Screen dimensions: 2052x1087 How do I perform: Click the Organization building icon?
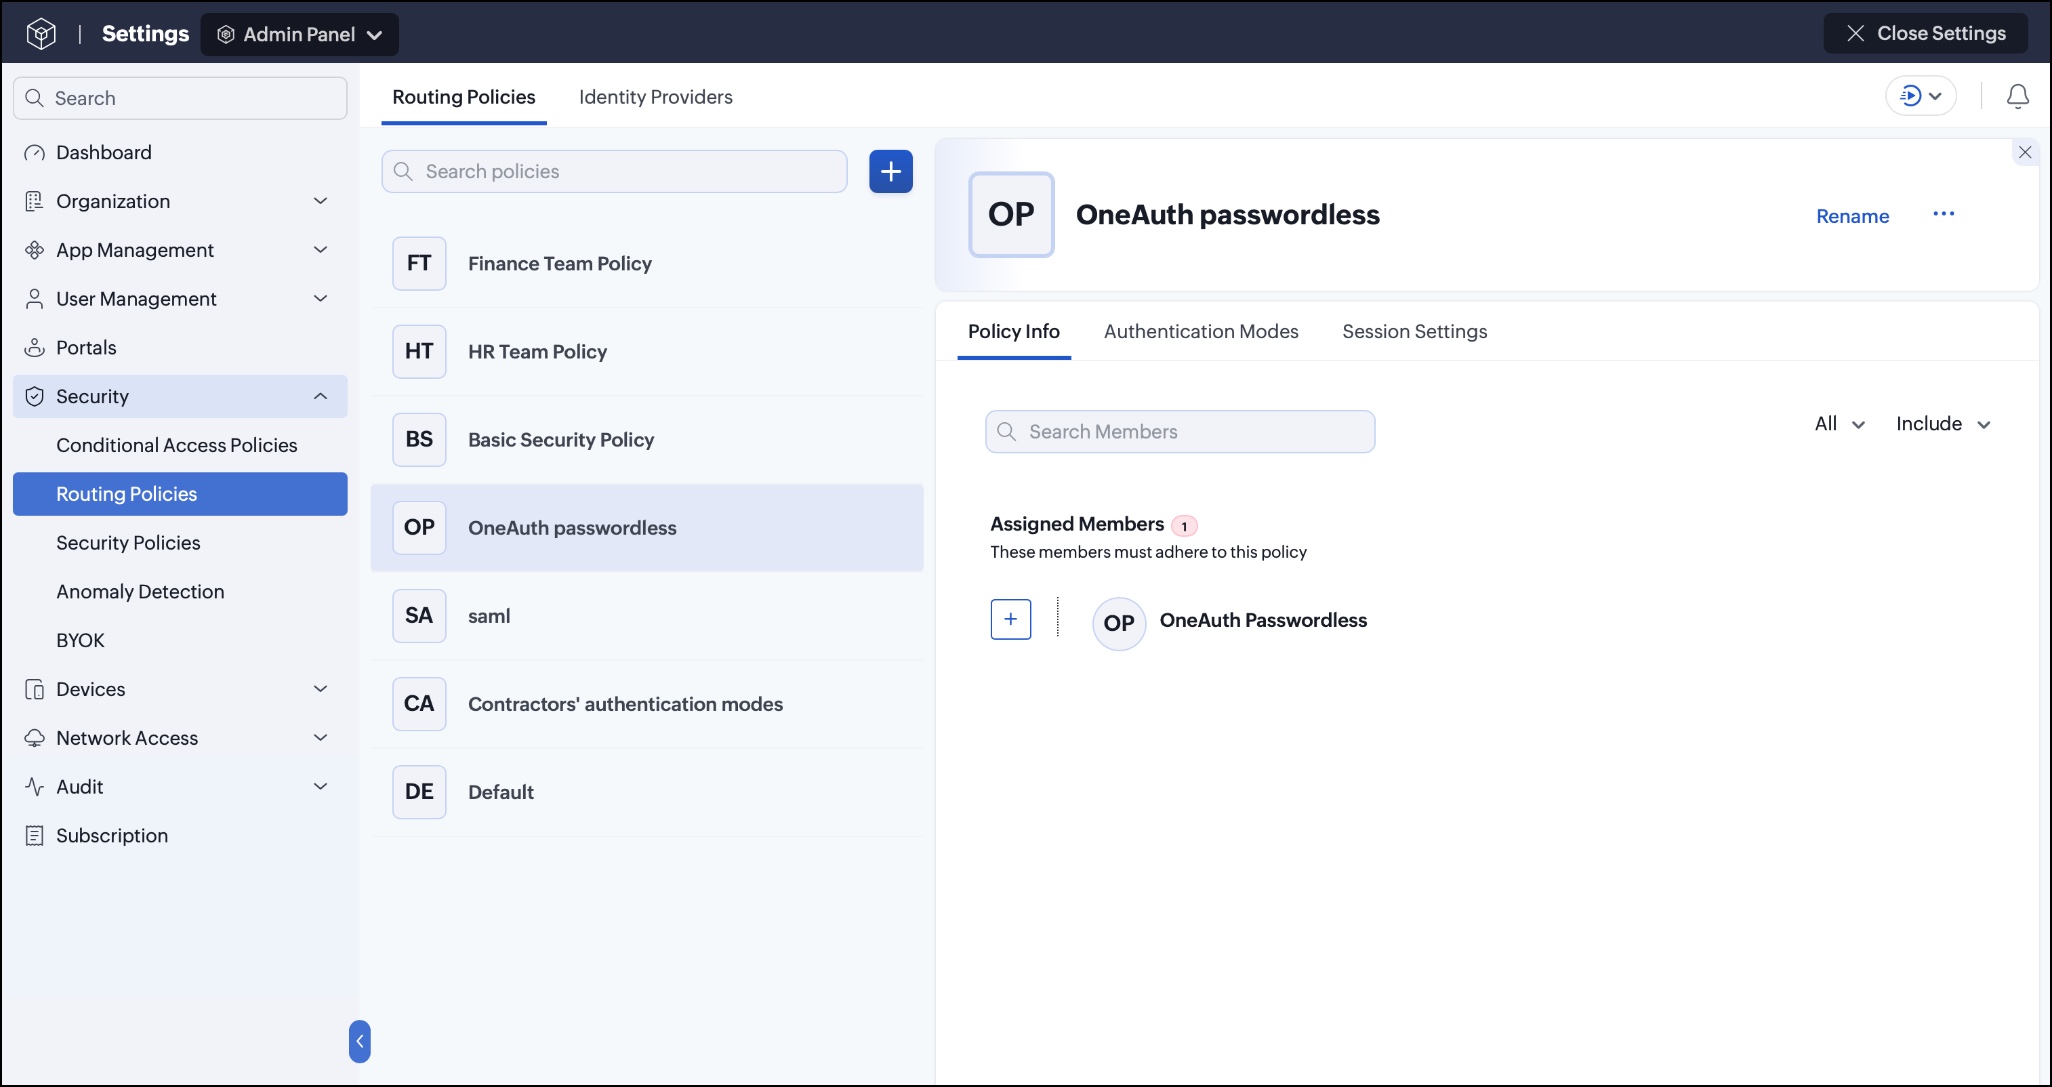click(34, 201)
